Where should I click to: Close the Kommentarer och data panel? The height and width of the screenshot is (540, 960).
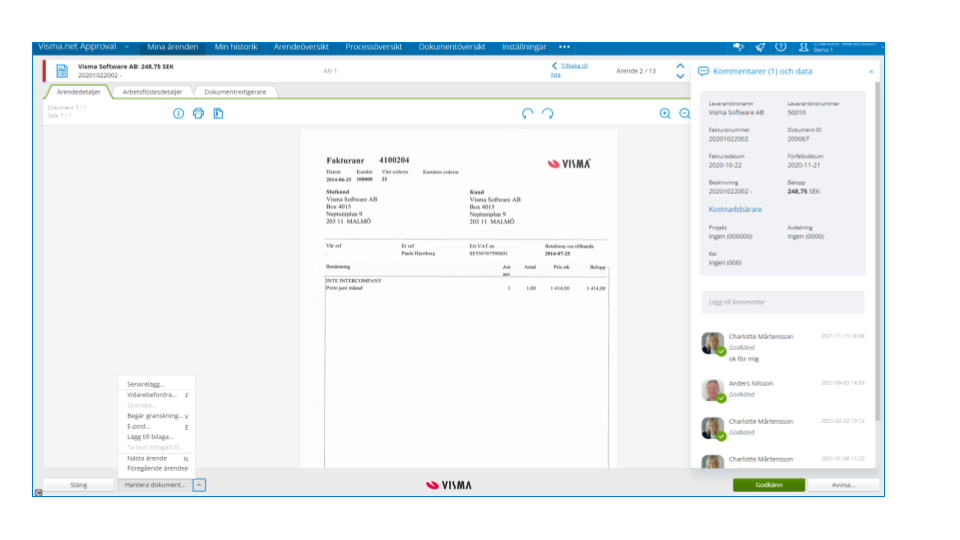coord(871,72)
